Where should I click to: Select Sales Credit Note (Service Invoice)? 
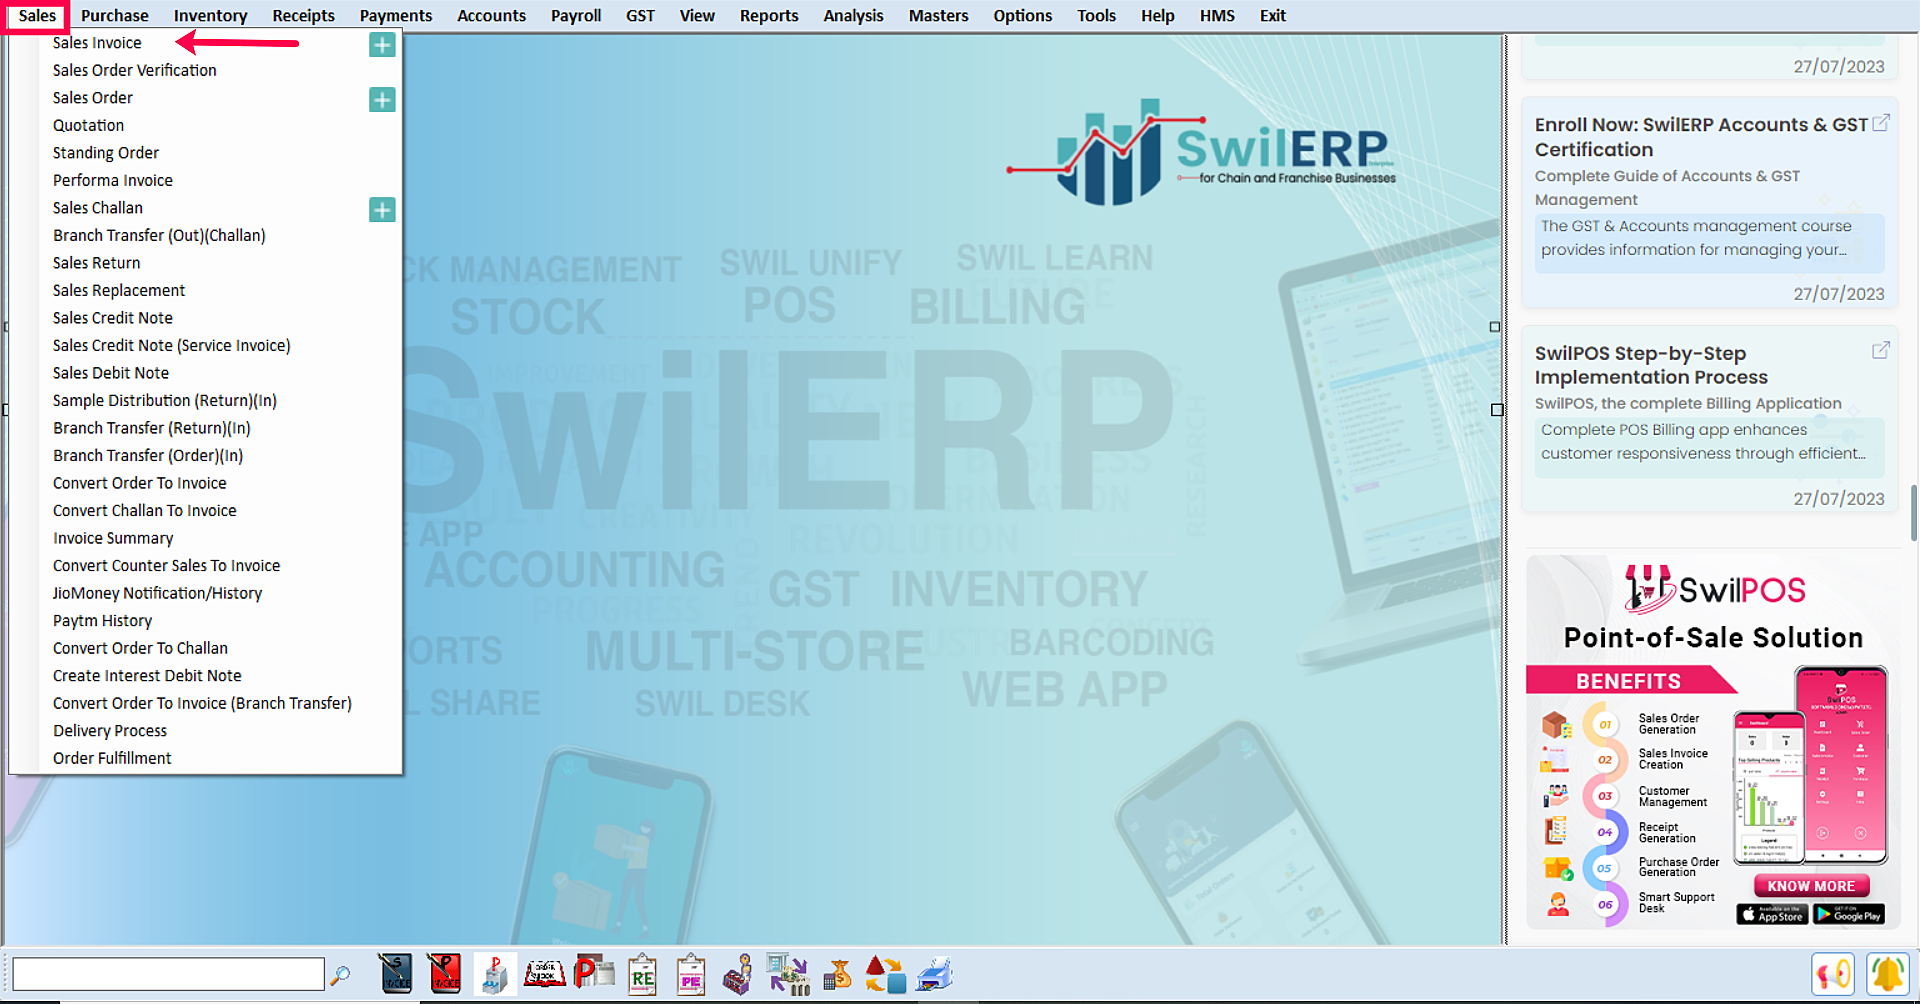click(x=171, y=345)
